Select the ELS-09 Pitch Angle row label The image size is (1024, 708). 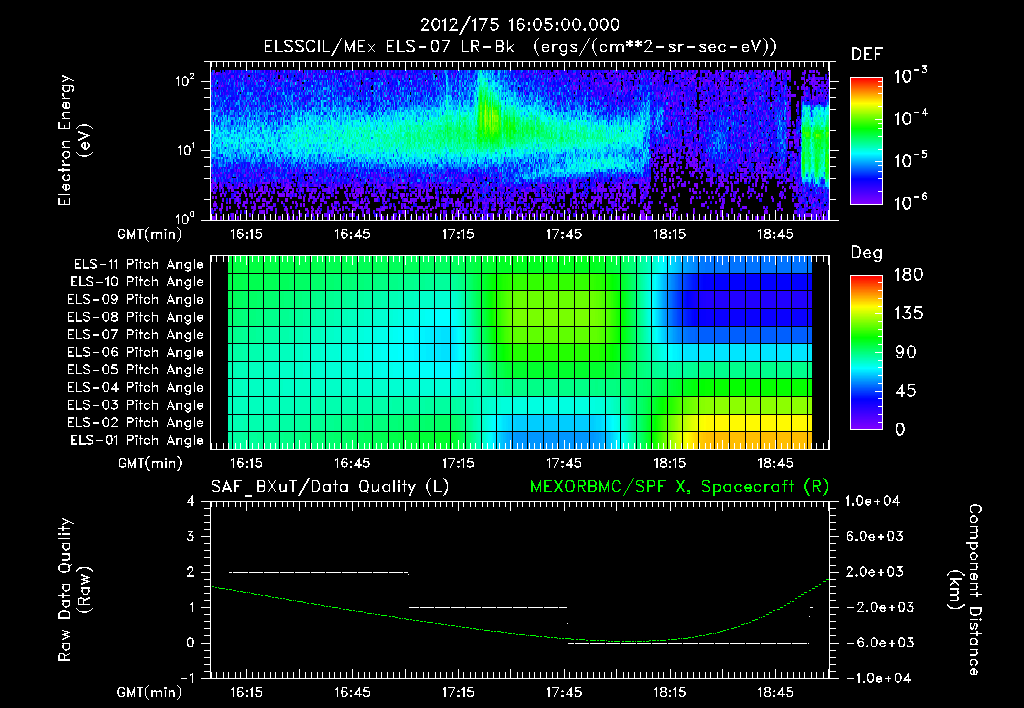click(x=136, y=300)
